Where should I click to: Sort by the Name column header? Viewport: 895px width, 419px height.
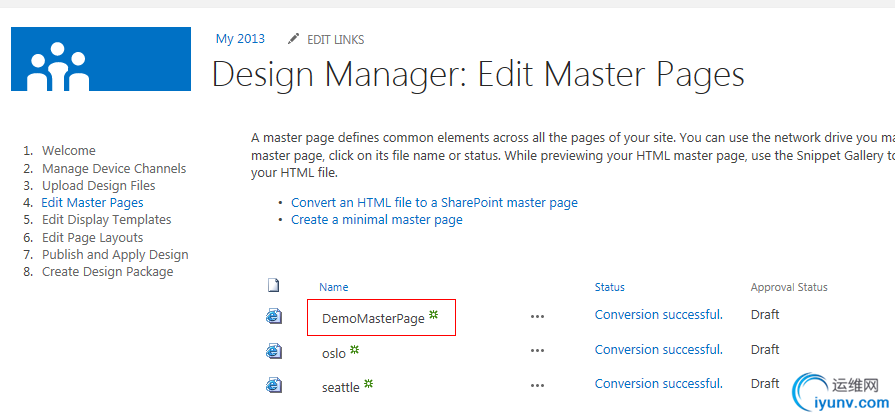coord(333,287)
